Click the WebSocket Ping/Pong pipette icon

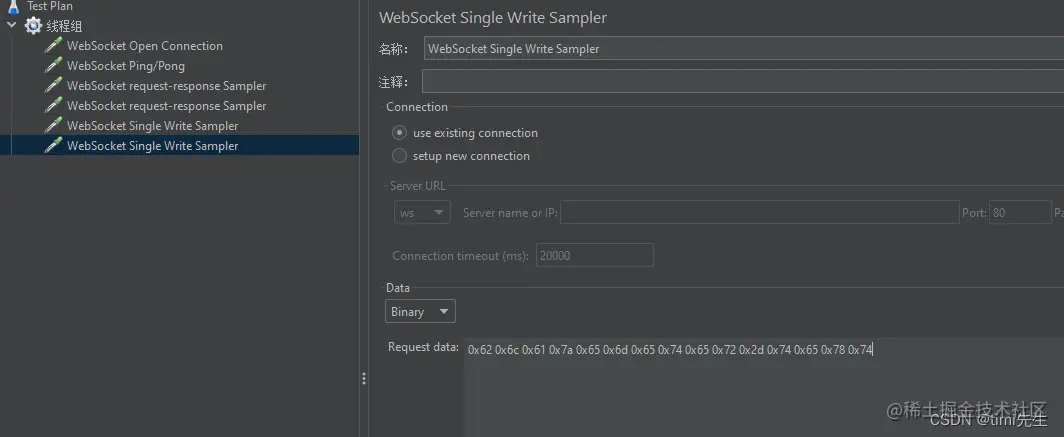[x=53, y=66]
